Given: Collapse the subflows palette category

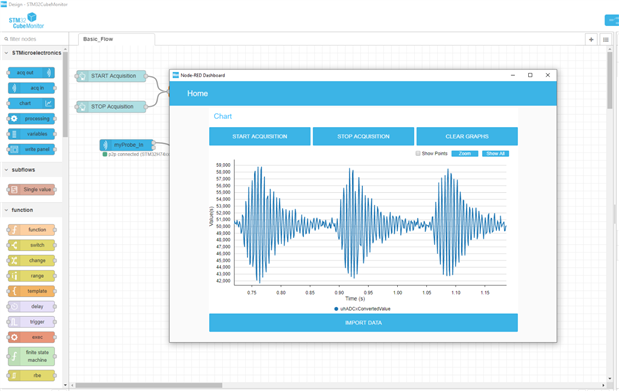Looking at the screenshot, I should [32, 170].
